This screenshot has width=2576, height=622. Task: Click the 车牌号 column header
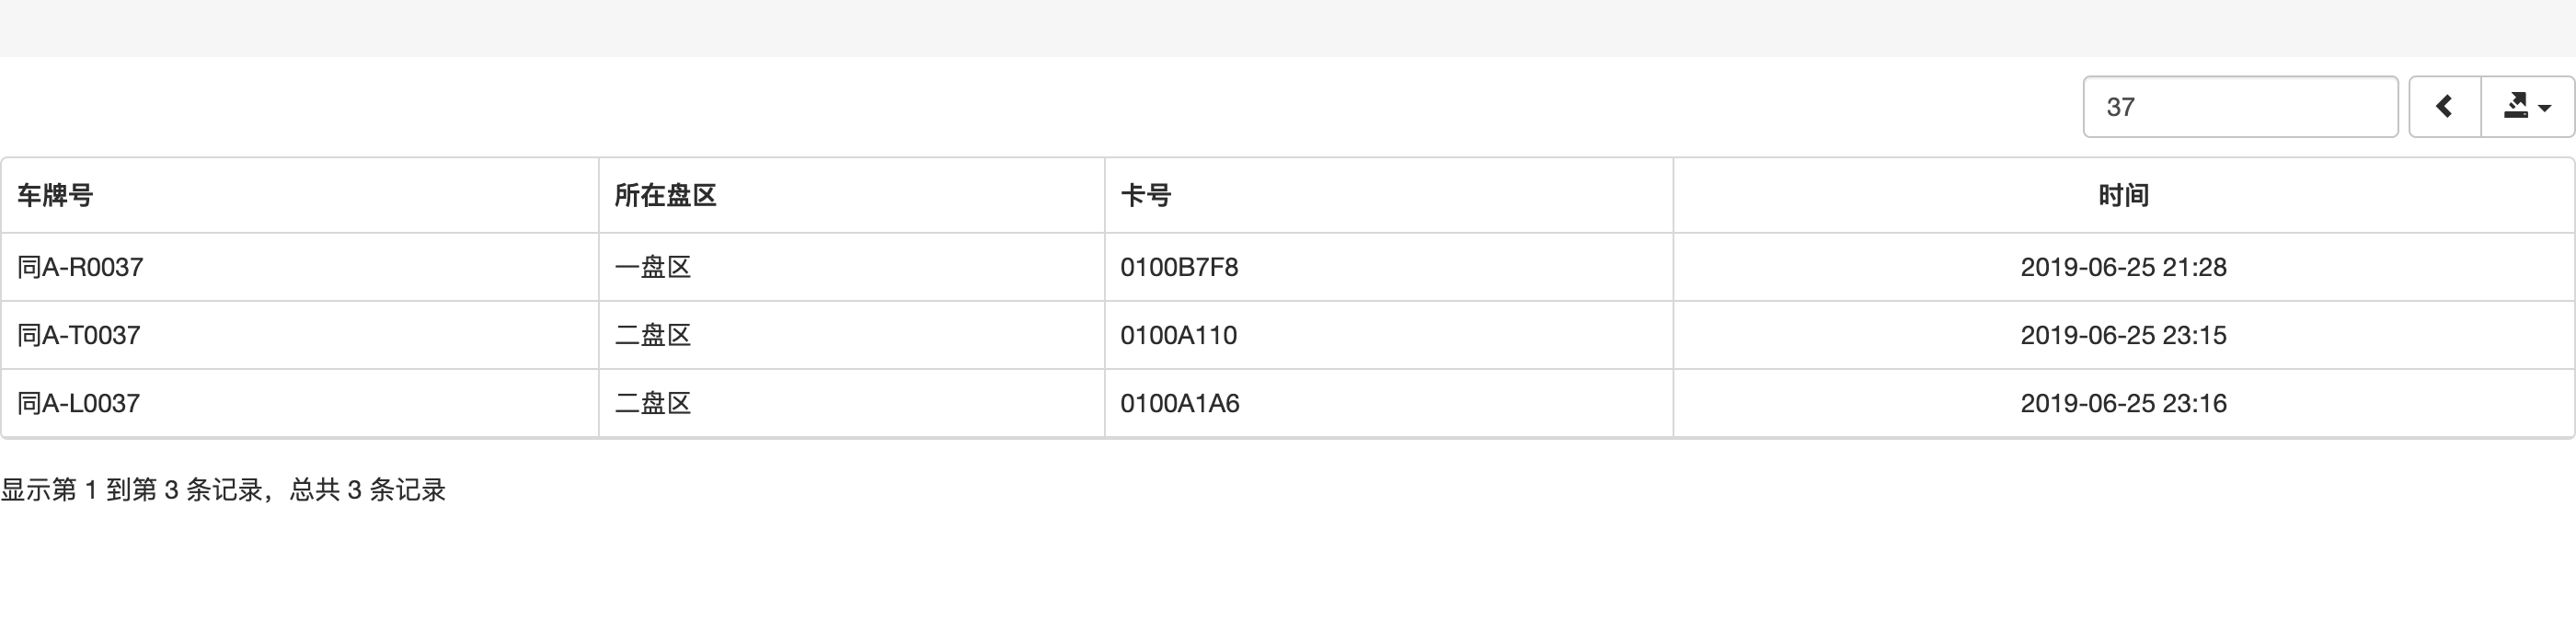(x=55, y=195)
